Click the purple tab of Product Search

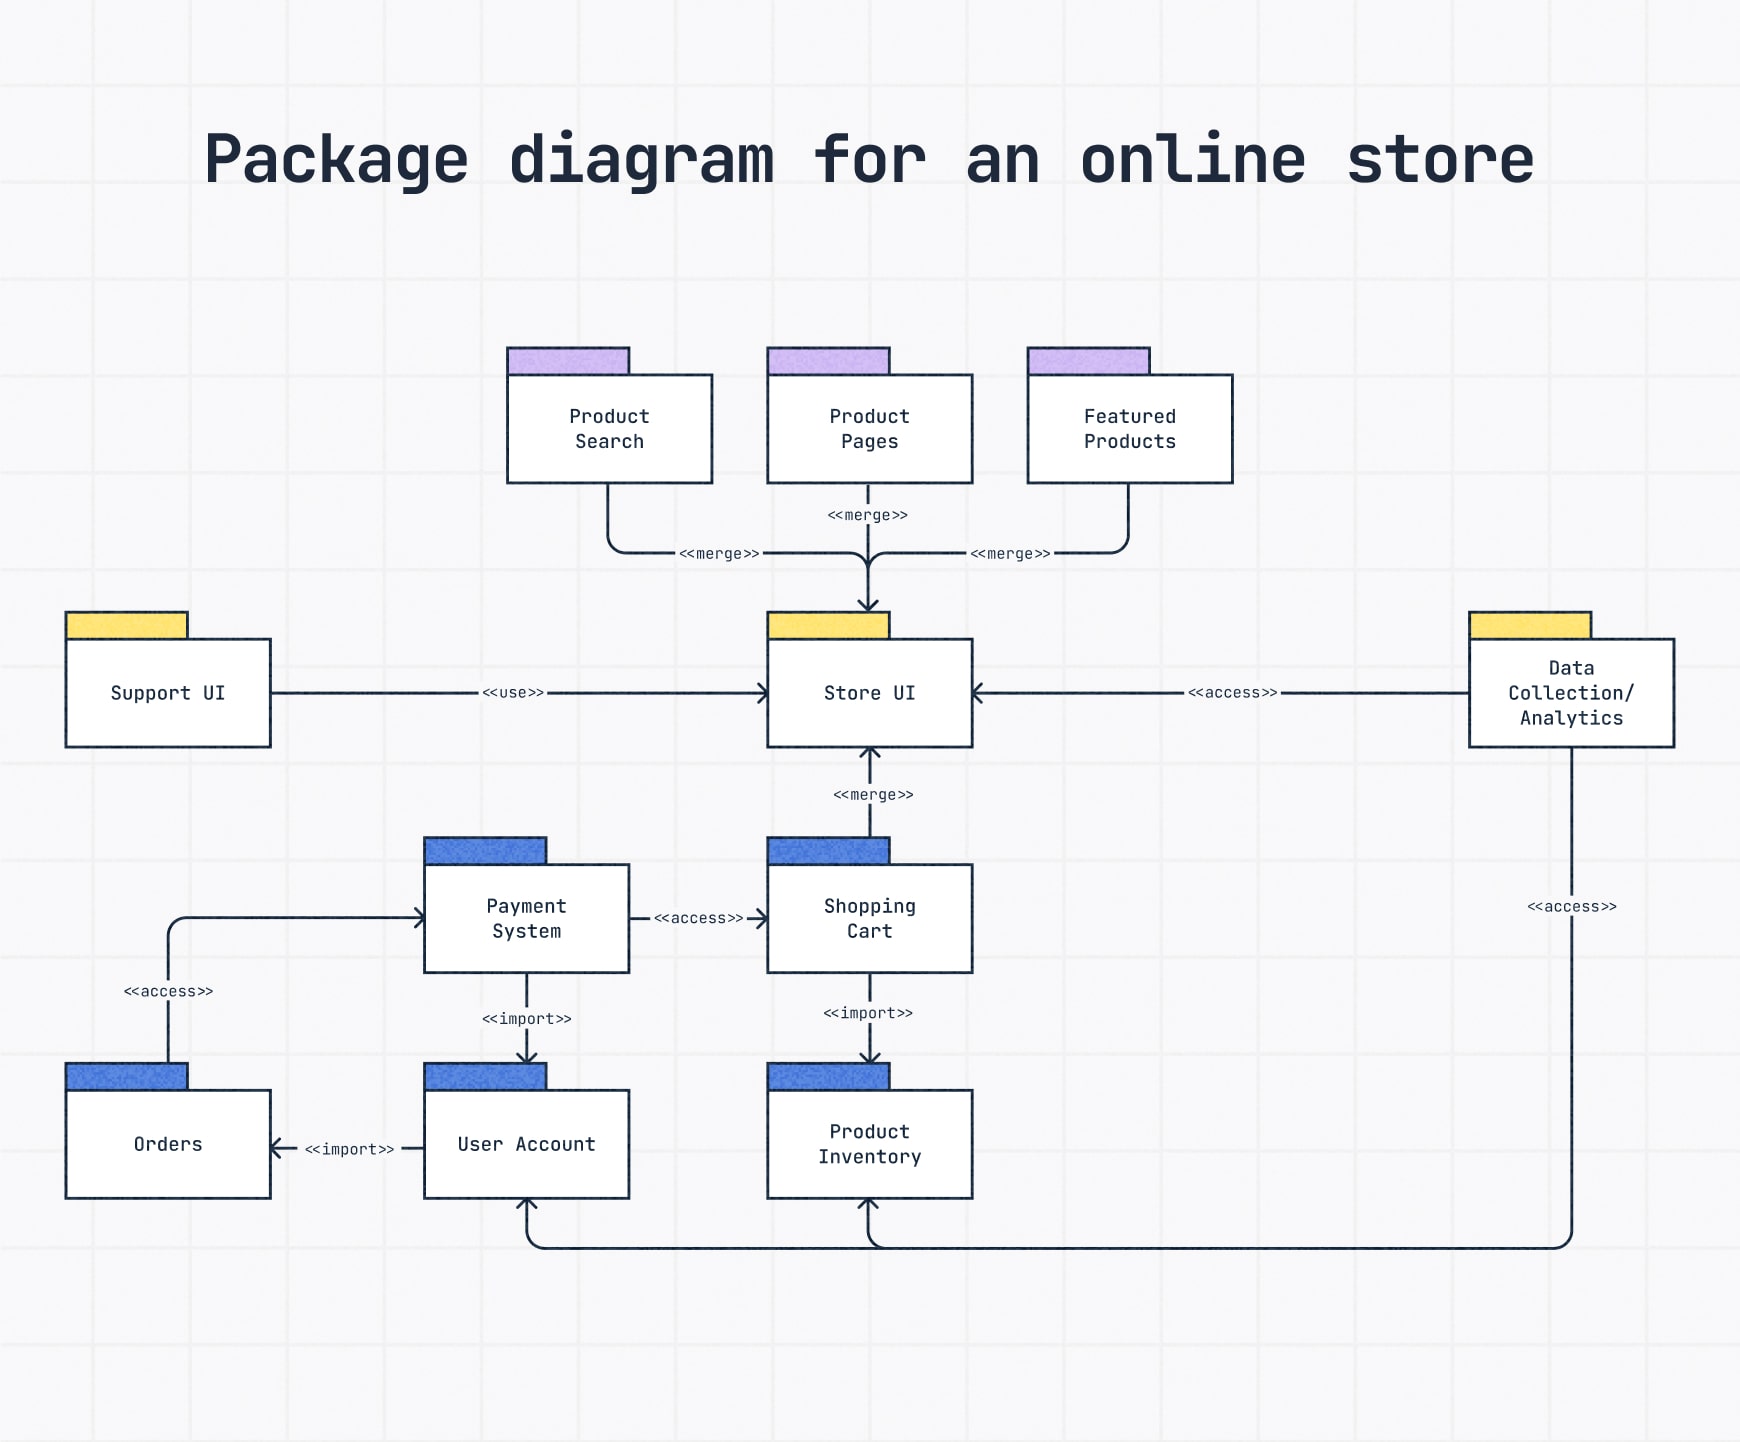tap(568, 361)
